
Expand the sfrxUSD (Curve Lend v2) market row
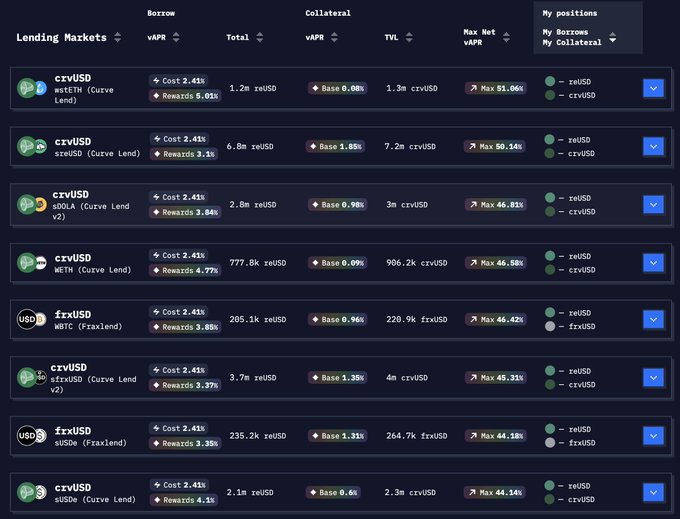click(x=654, y=378)
